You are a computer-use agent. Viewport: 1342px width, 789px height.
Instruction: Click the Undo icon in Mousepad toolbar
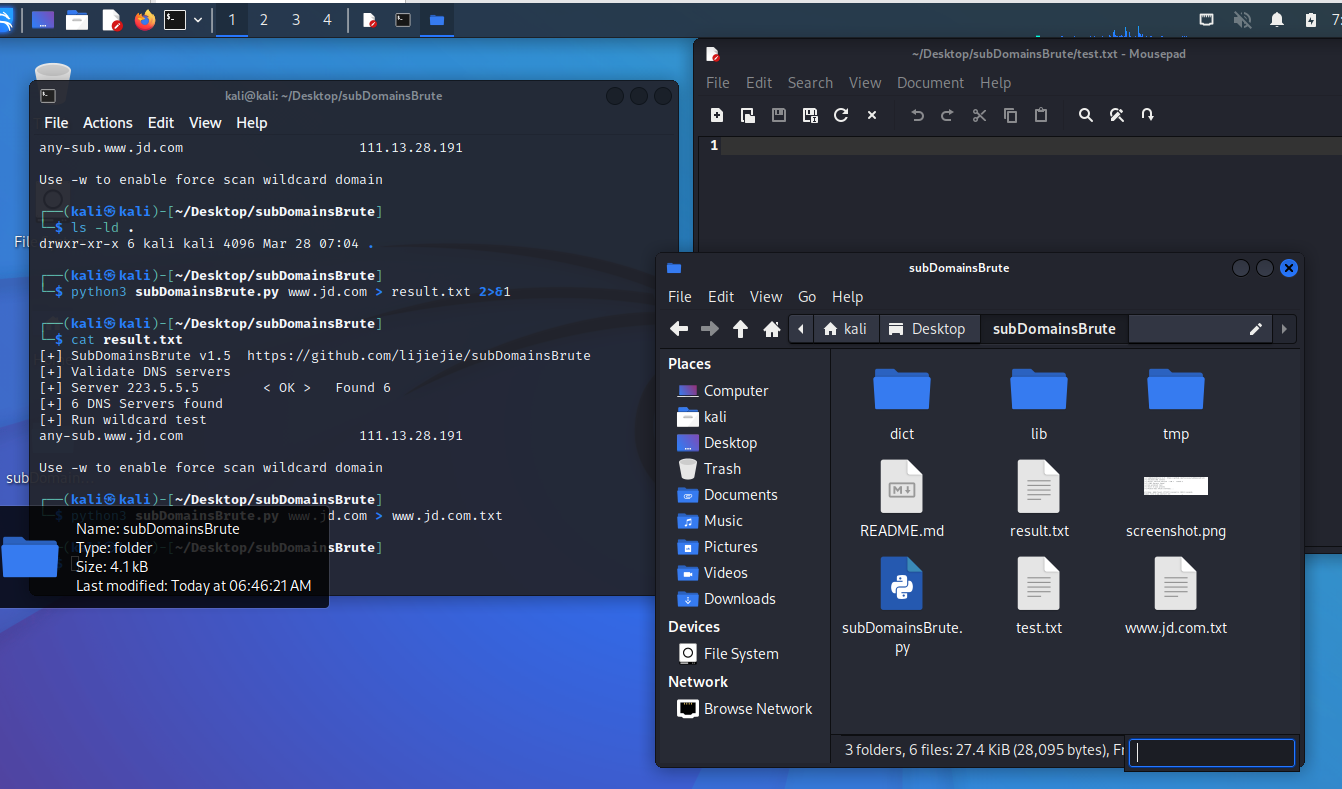(917, 115)
